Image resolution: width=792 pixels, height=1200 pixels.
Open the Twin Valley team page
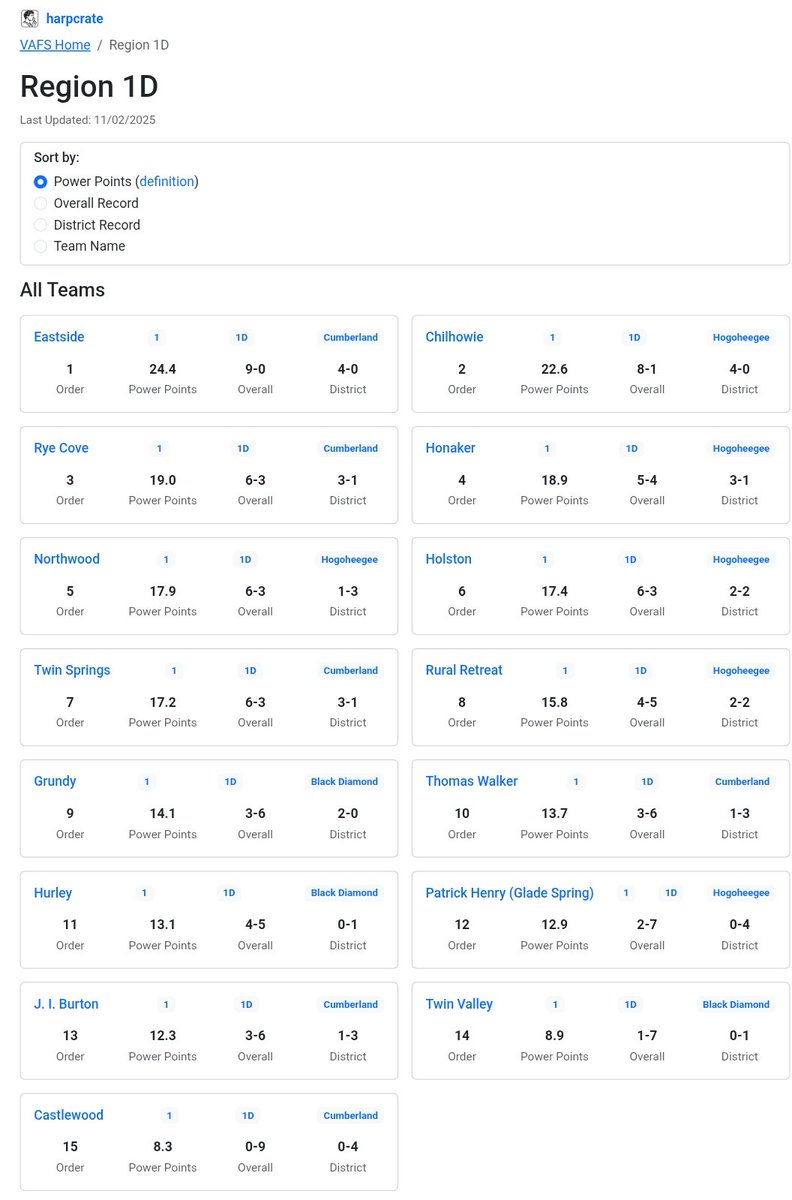point(459,1004)
